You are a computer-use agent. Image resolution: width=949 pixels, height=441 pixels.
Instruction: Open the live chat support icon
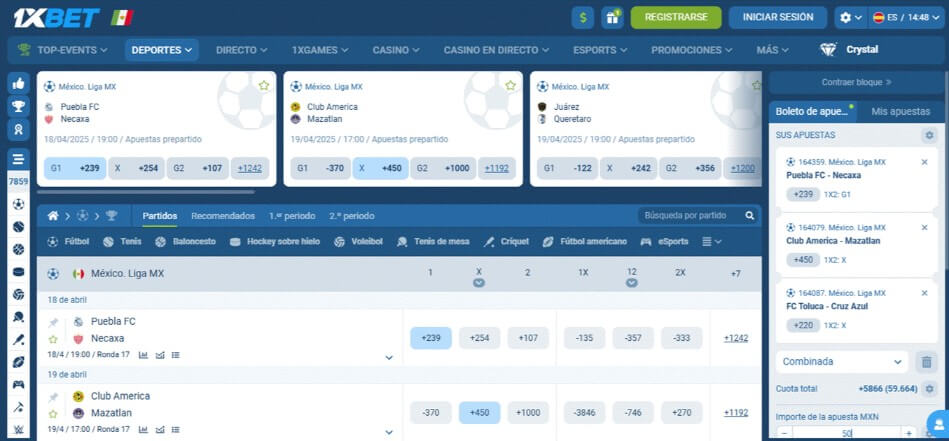(x=939, y=423)
